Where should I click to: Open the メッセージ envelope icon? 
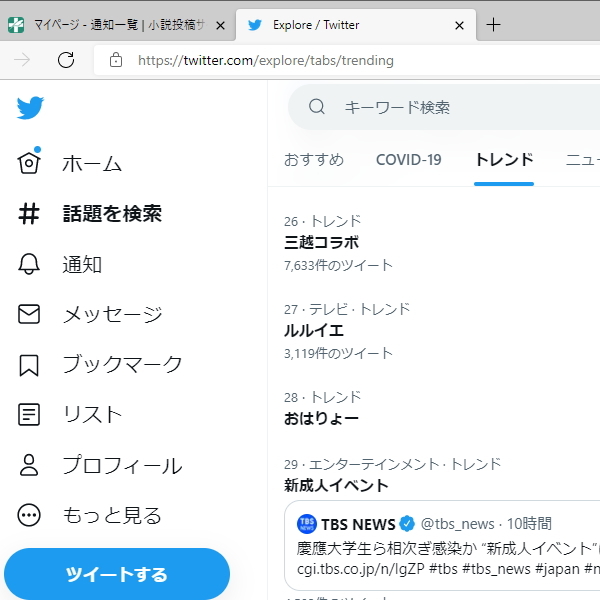pyautogui.click(x=29, y=314)
